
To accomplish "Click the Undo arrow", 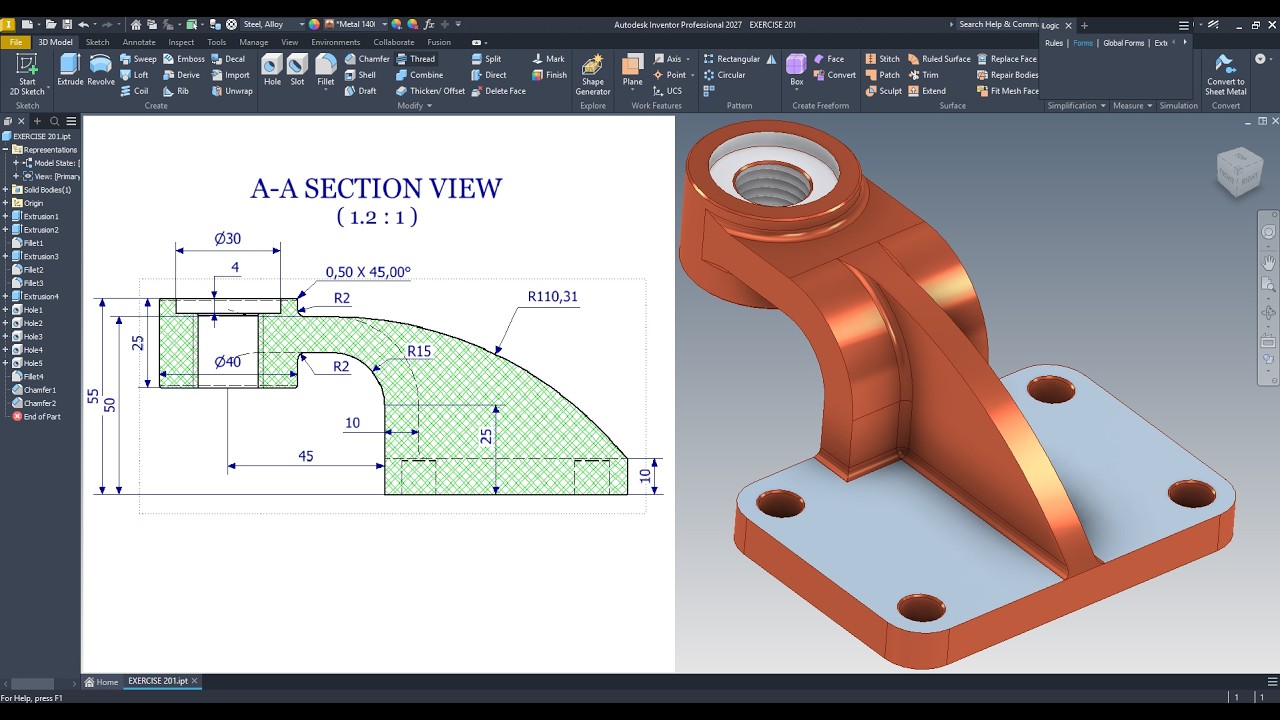I will pyautogui.click(x=83, y=24).
